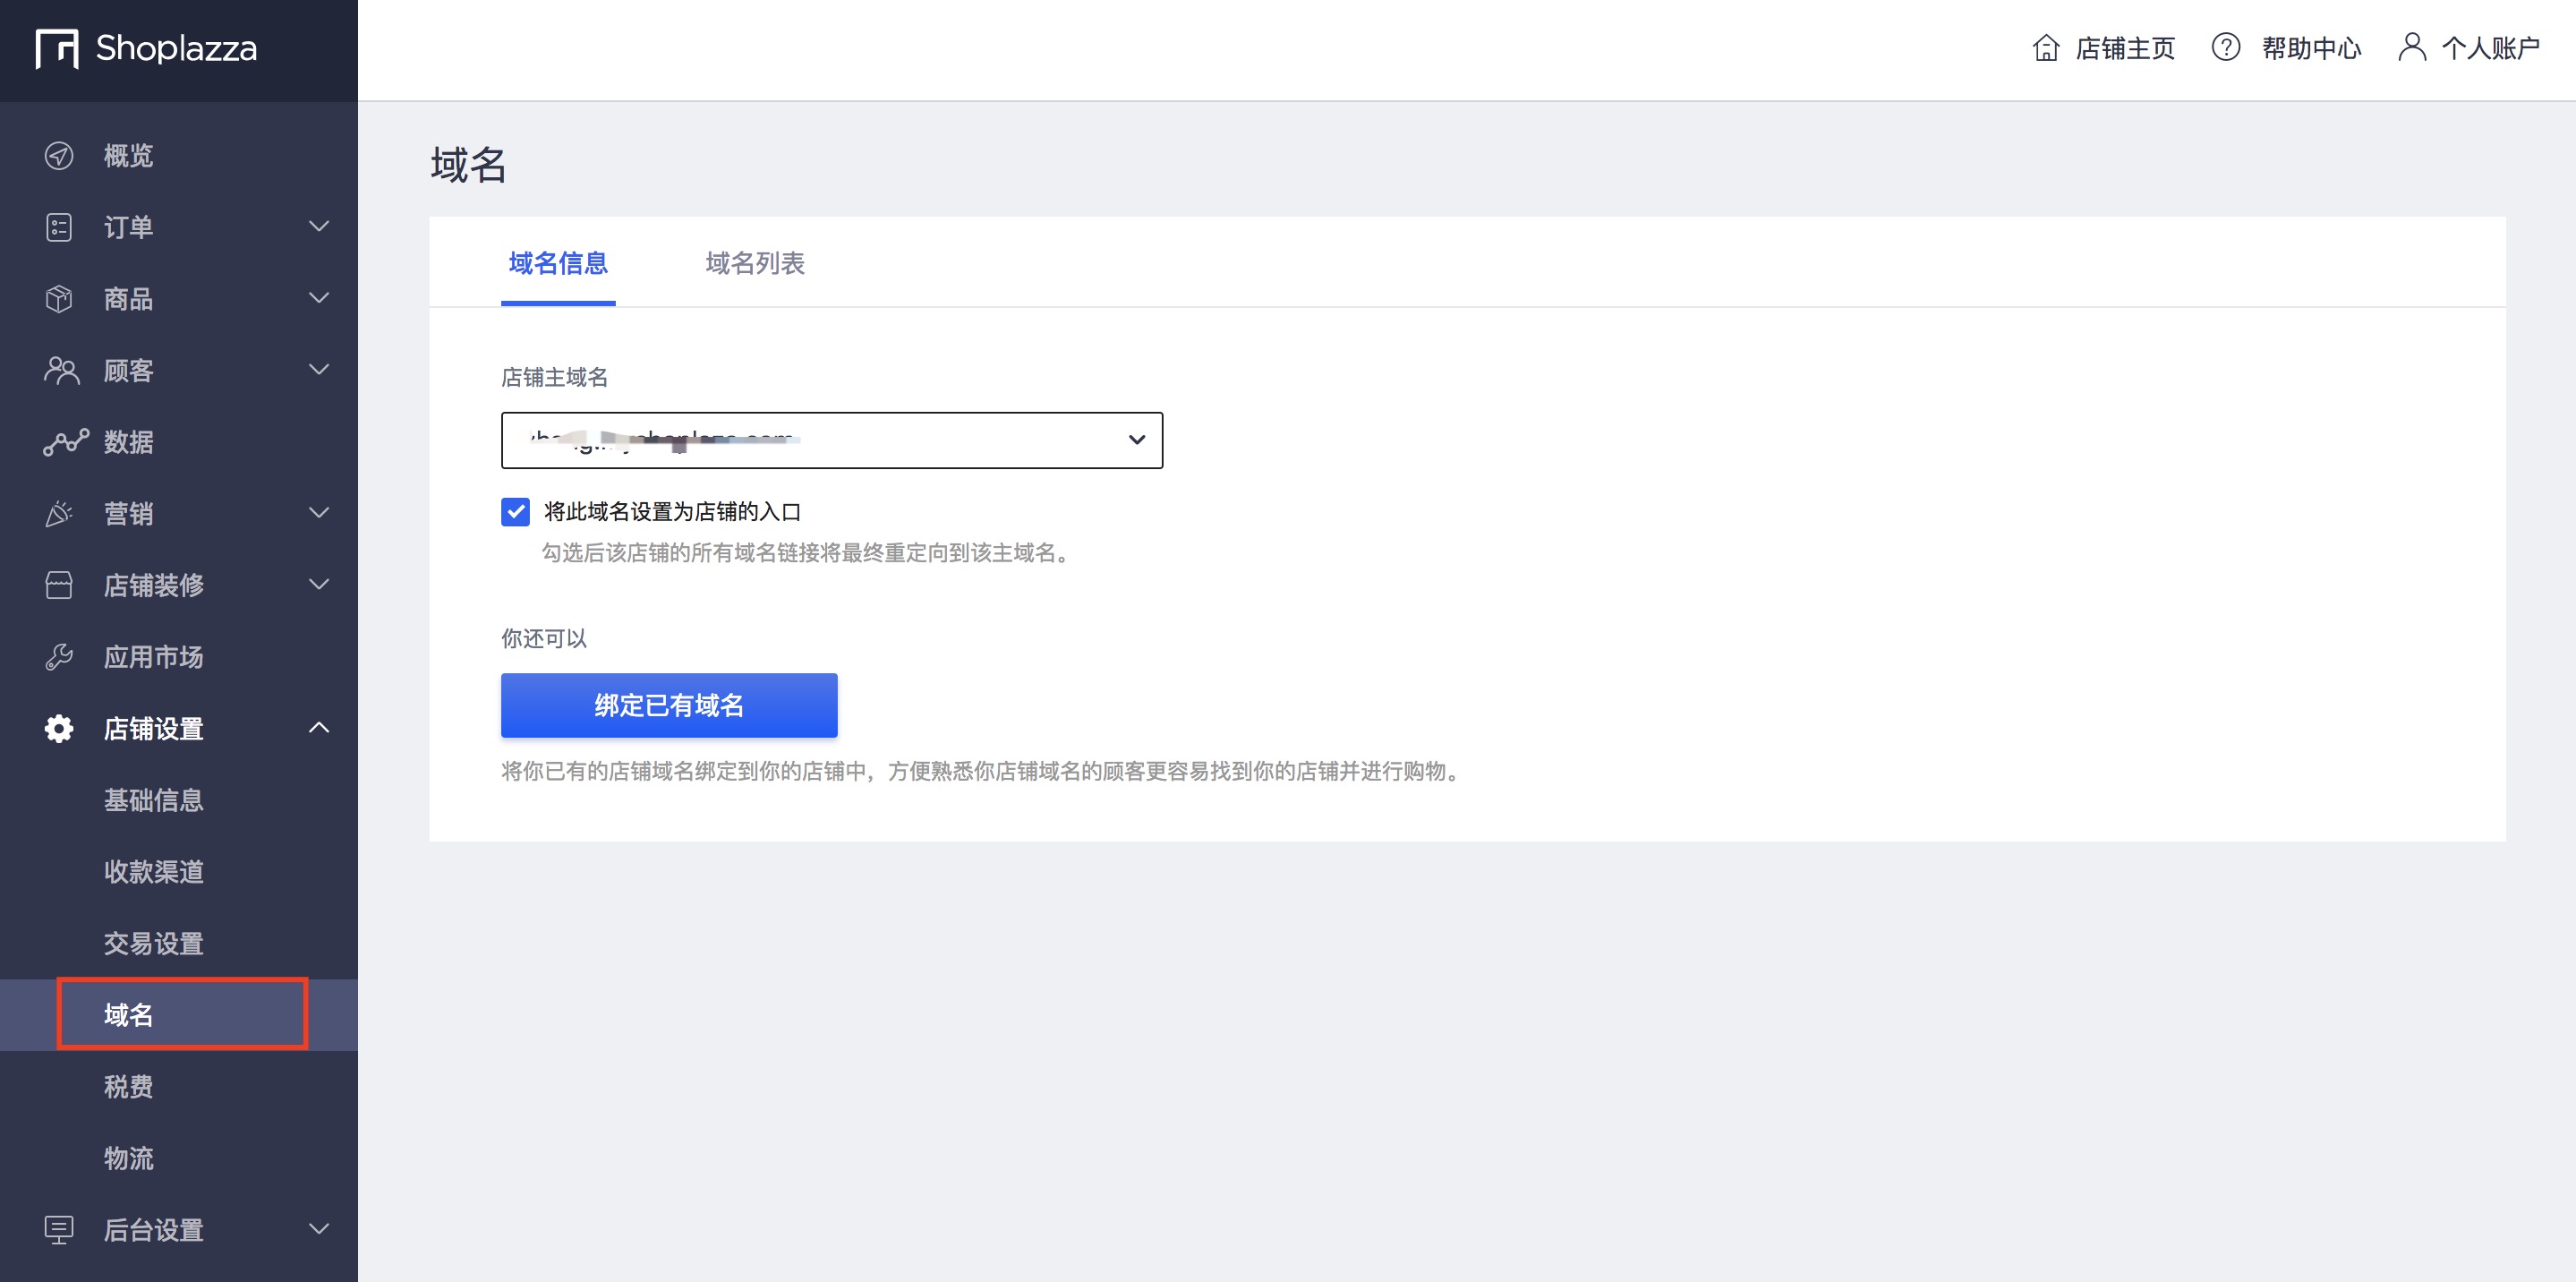
Task: Click the 应用市场 wrench icon
Action: [x=59, y=657]
